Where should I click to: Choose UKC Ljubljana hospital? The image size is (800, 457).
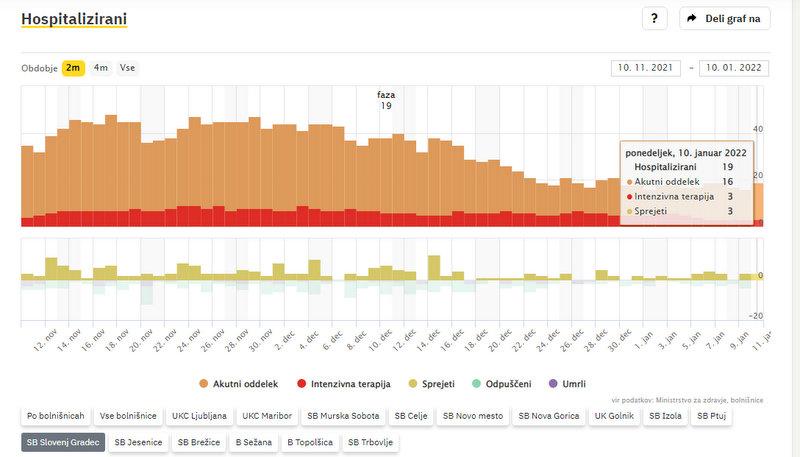(x=199, y=415)
